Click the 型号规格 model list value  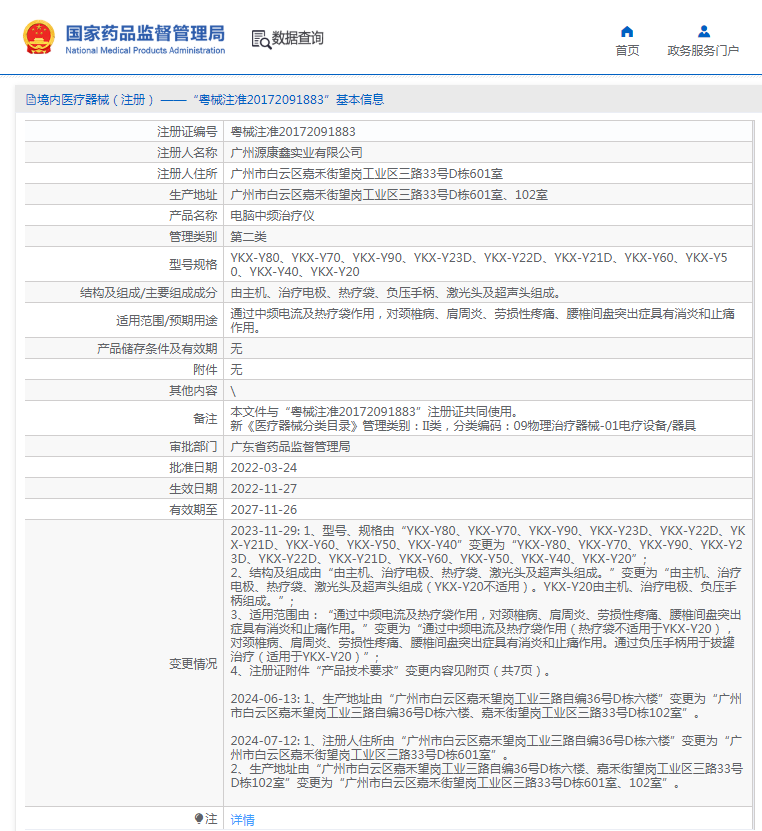tap(479, 264)
